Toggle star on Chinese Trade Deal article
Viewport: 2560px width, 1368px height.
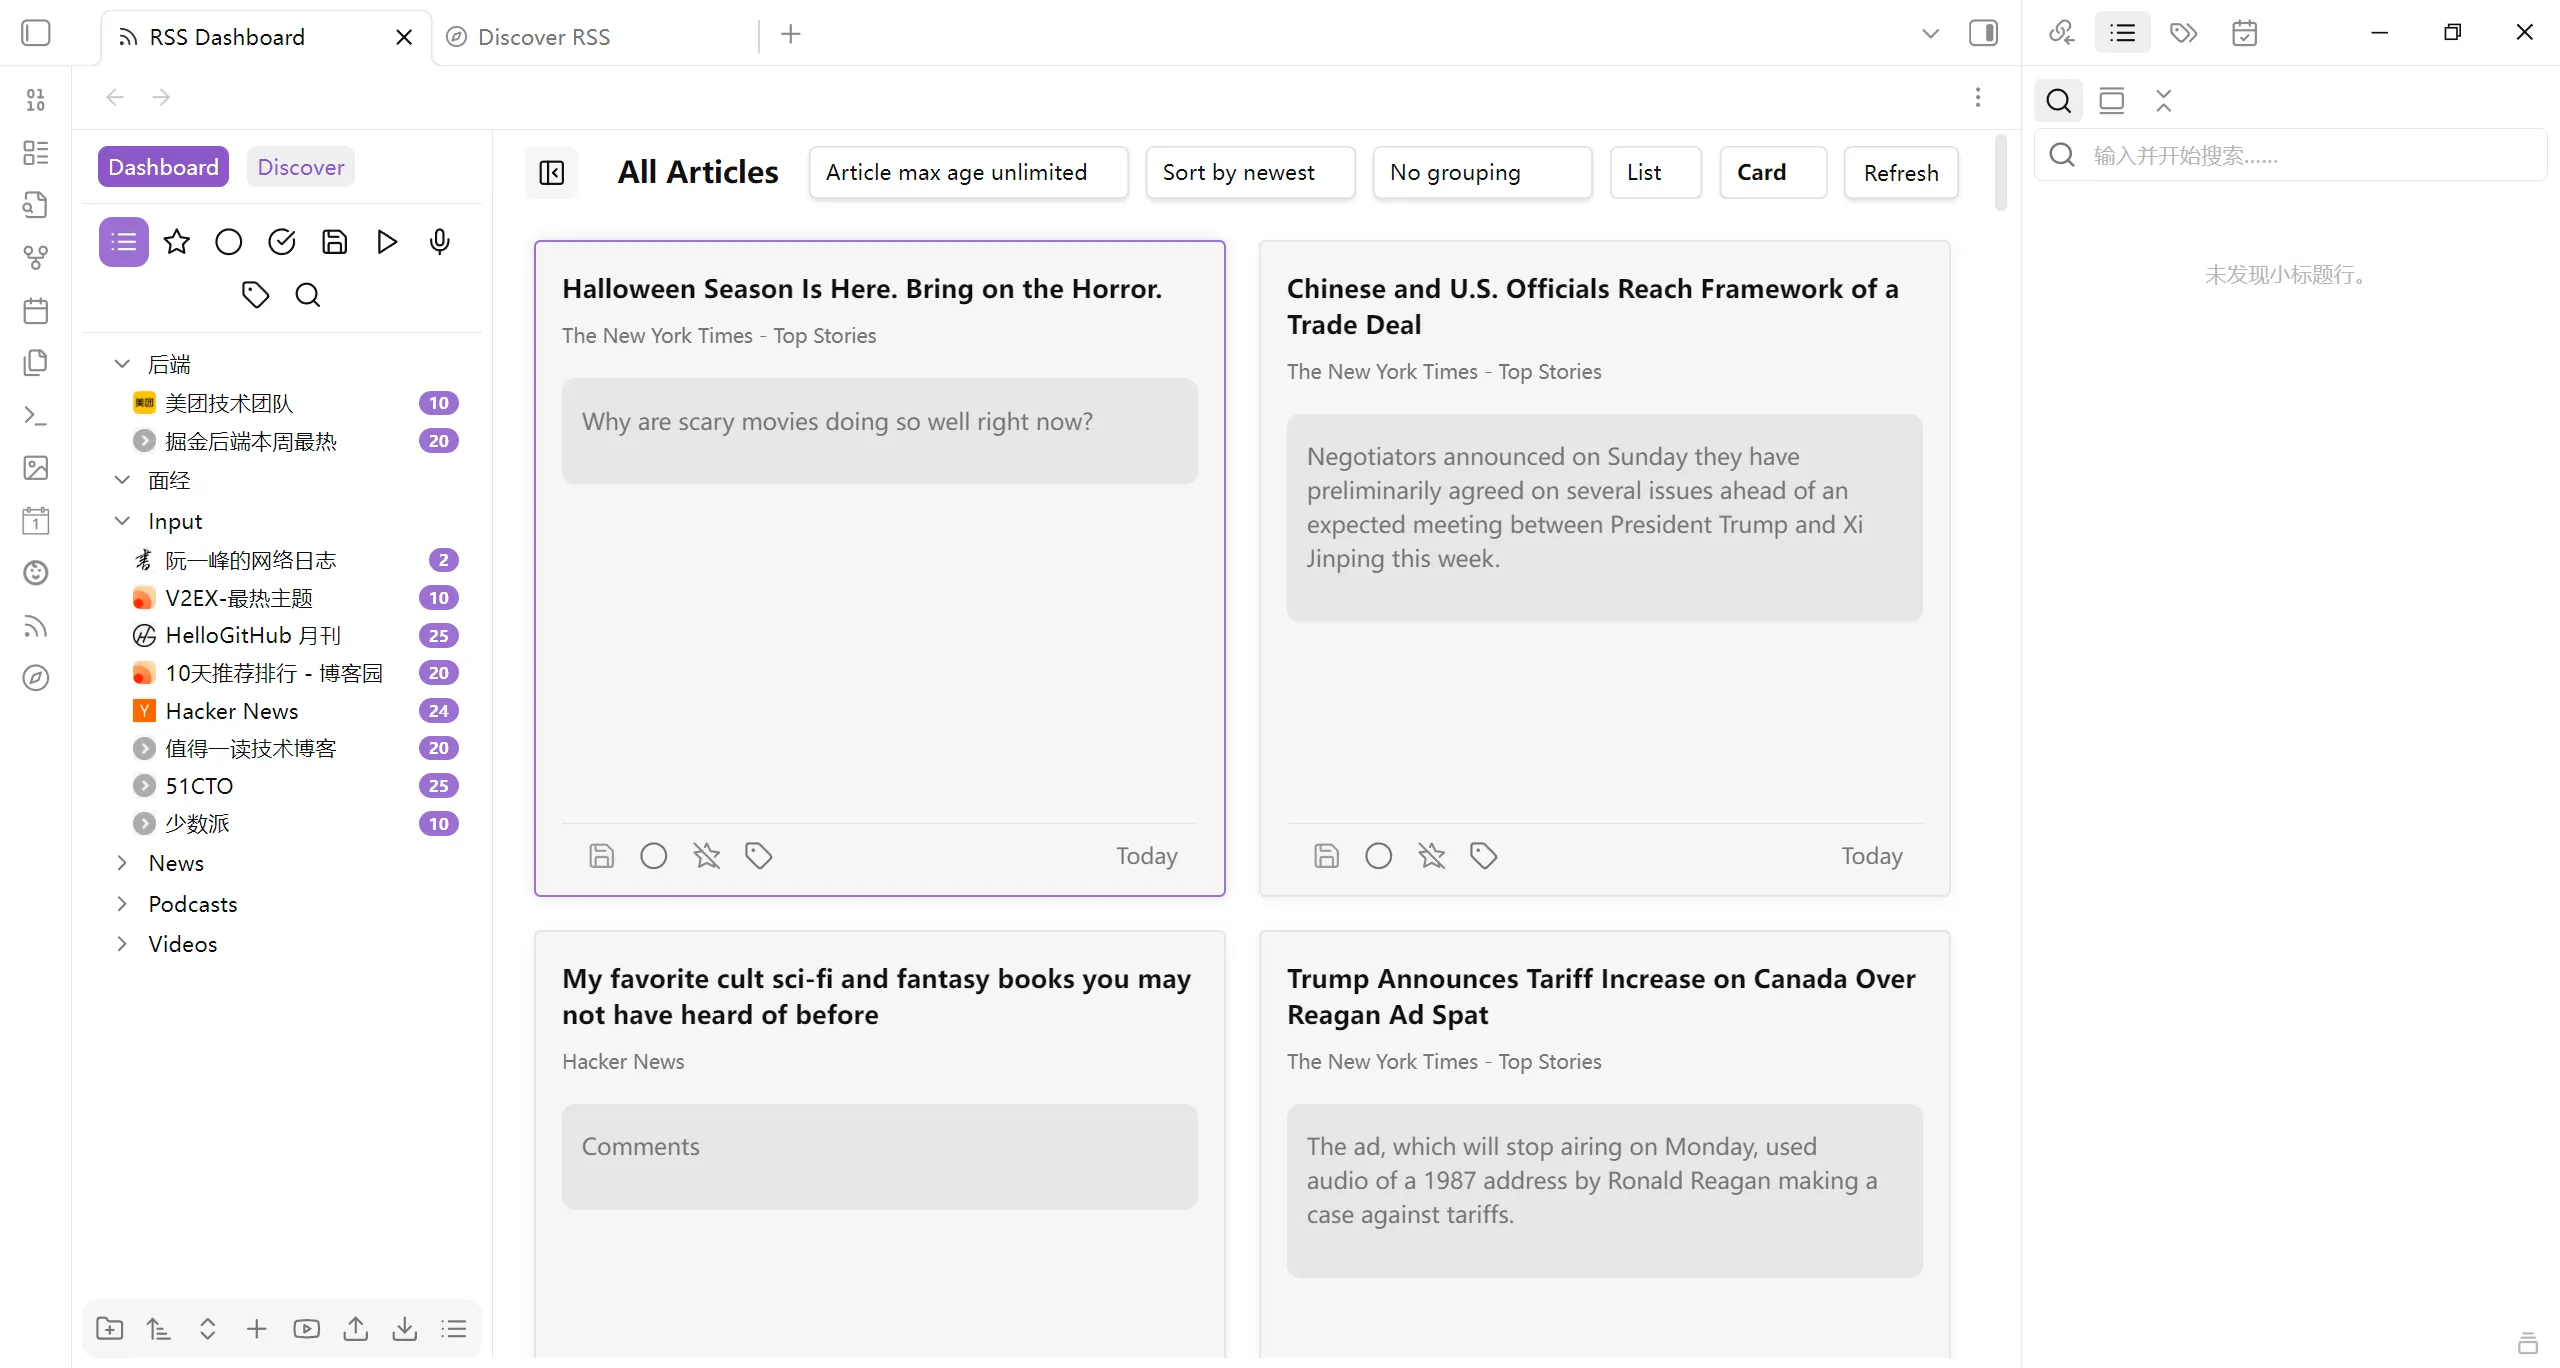point(1431,856)
